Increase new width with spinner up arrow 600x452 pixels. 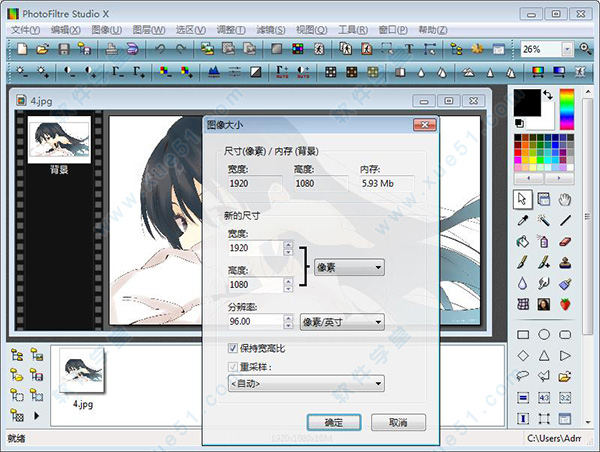[288, 244]
